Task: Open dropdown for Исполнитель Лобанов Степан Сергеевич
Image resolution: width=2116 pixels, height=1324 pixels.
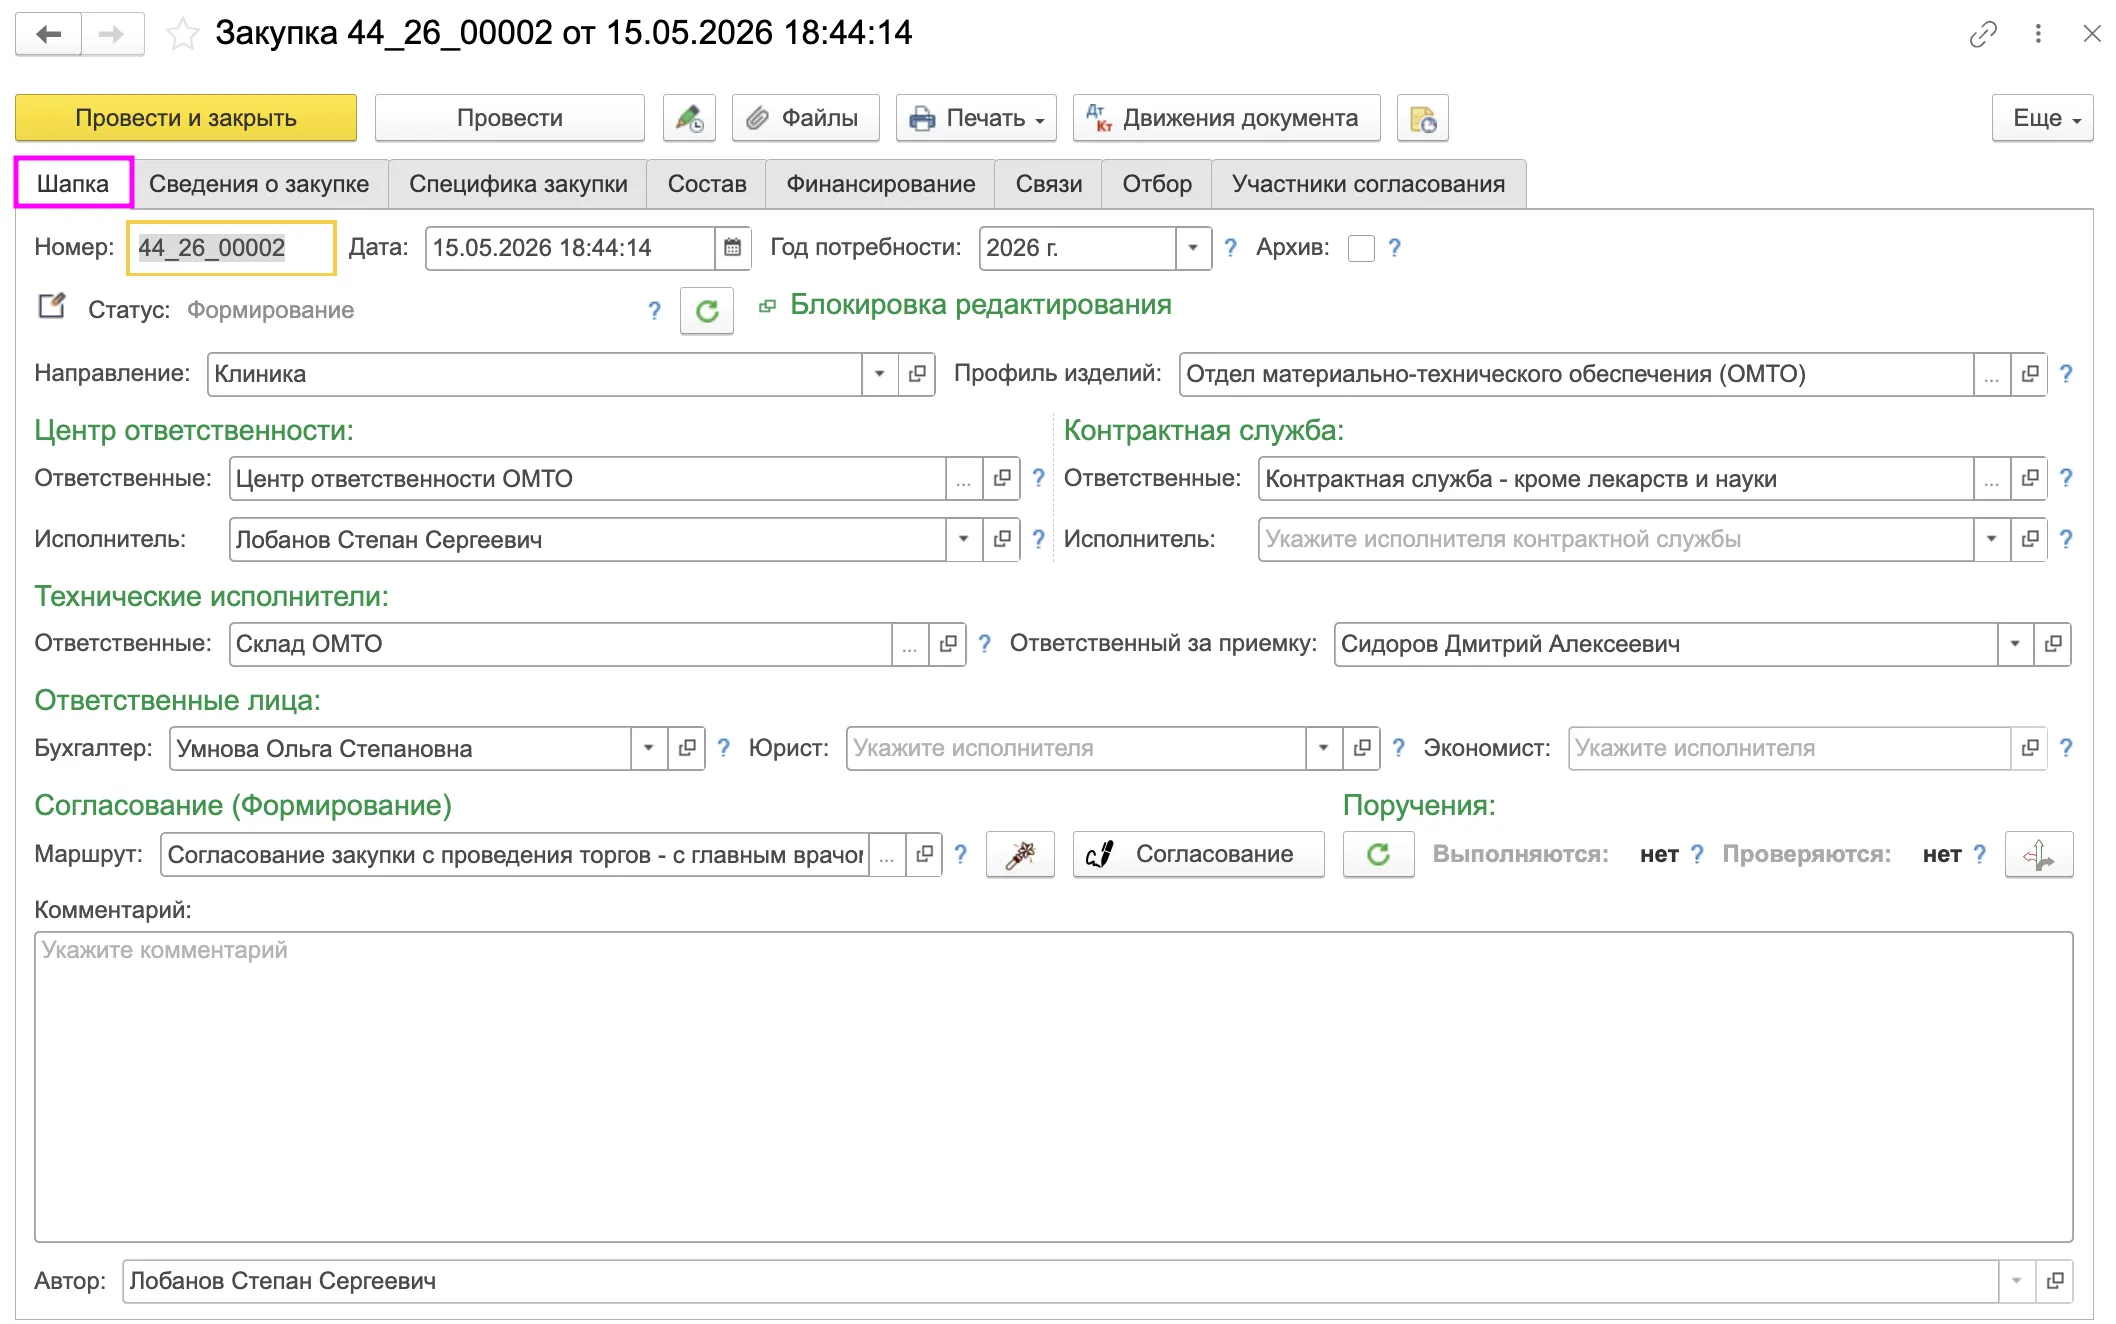Action: pos(964,539)
